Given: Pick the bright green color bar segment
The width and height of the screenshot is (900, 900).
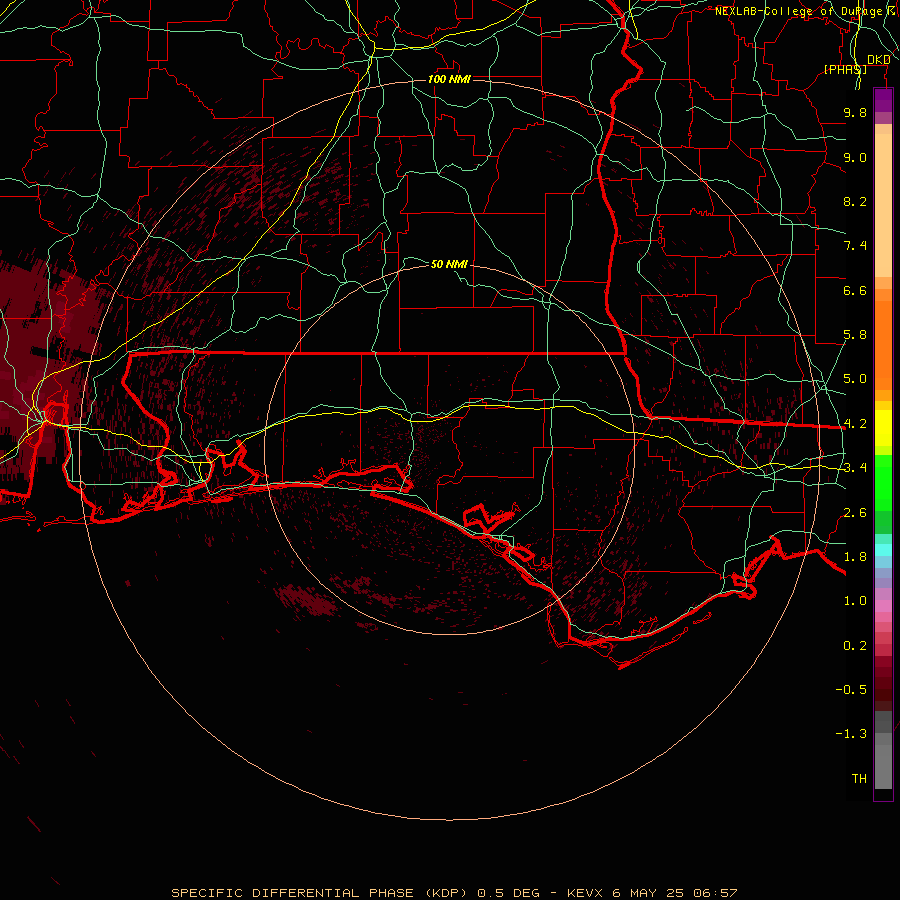Looking at the screenshot, I should (883, 482).
